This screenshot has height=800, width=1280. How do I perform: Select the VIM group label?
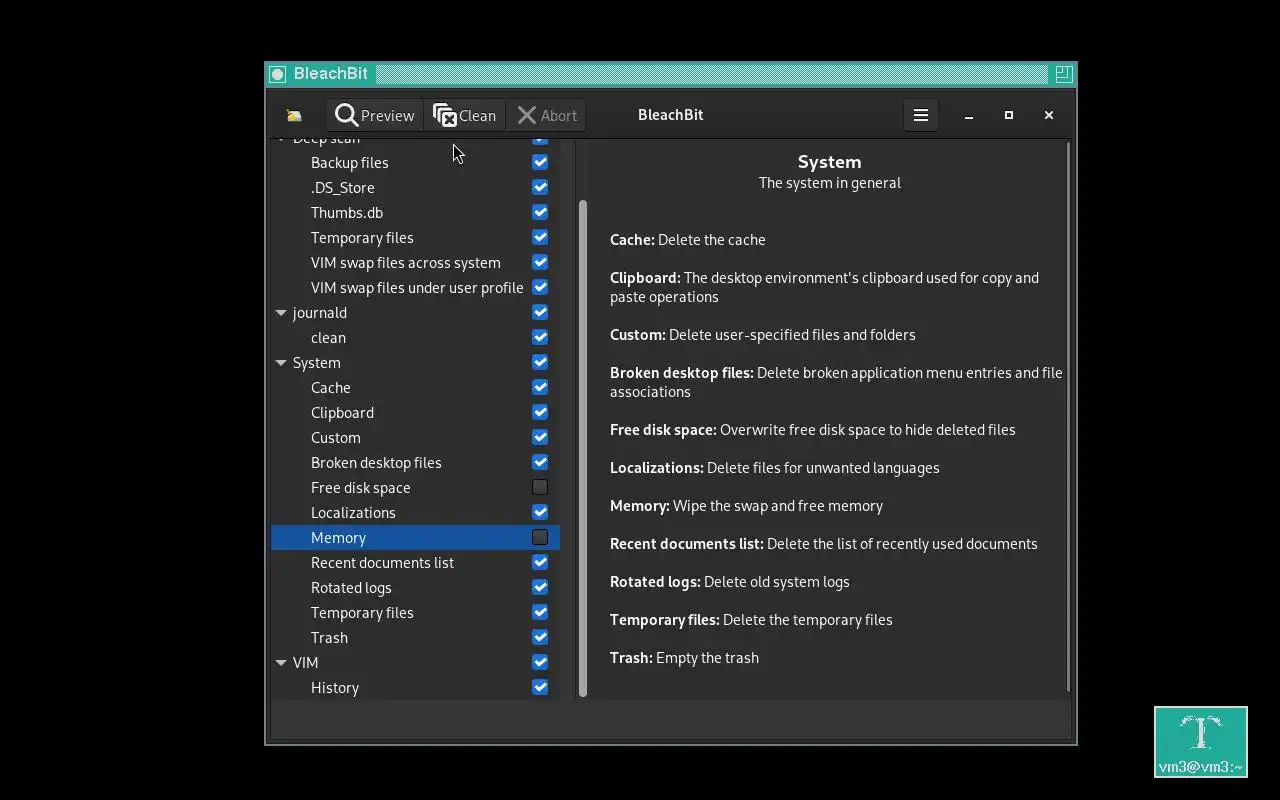(x=305, y=662)
